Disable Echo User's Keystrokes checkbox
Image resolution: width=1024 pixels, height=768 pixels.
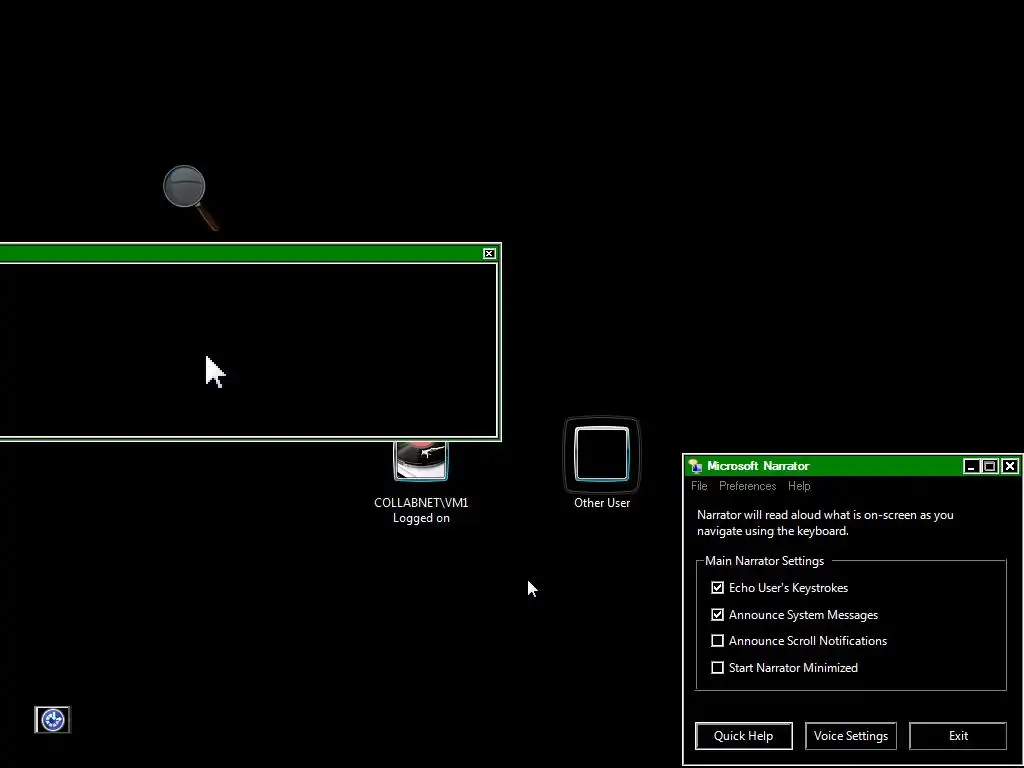pyautogui.click(x=717, y=588)
